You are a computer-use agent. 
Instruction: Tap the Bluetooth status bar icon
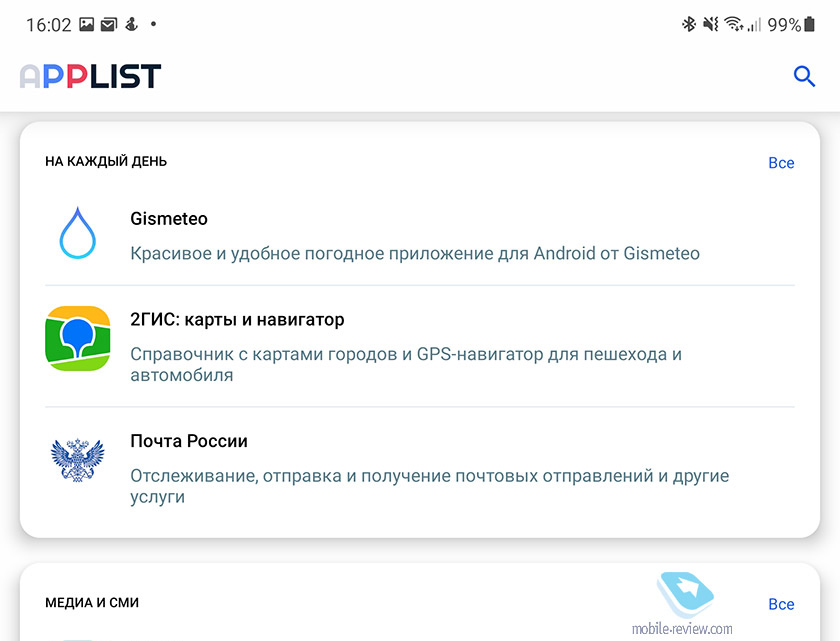pyautogui.click(x=688, y=24)
